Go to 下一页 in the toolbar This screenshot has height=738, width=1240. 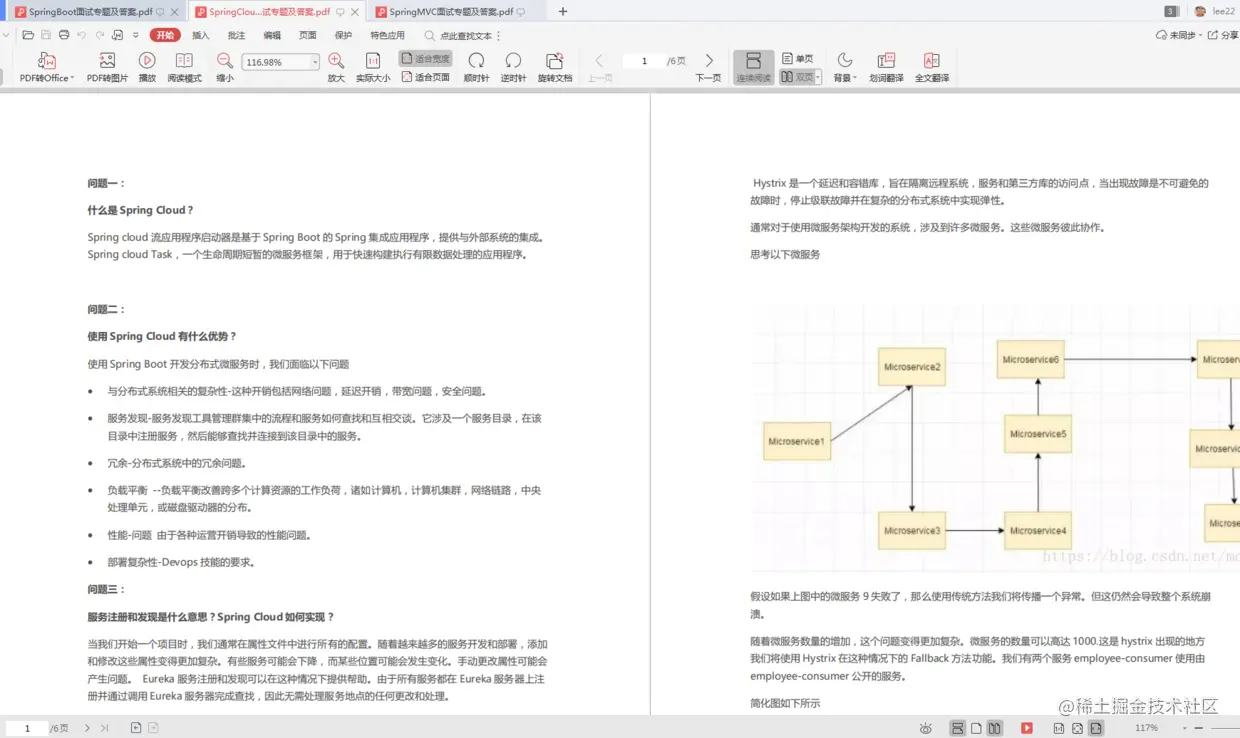pos(709,67)
